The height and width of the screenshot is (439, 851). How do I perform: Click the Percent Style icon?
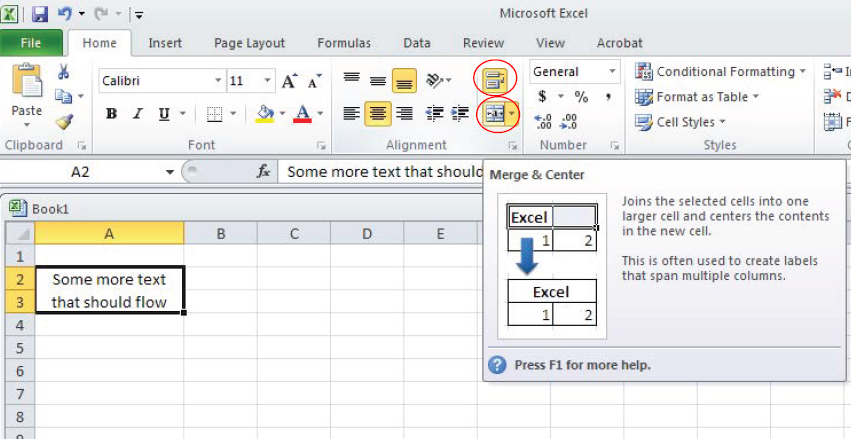click(x=581, y=97)
